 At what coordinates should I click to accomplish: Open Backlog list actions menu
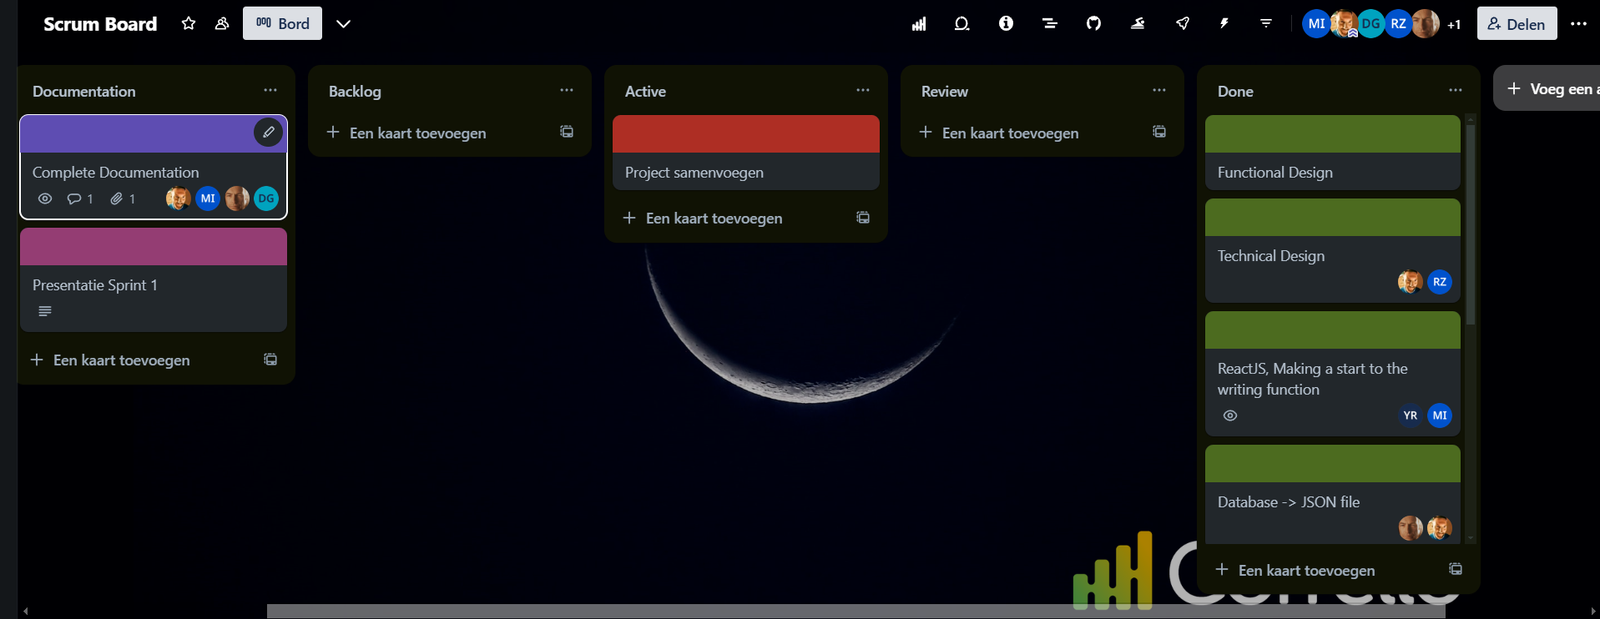point(567,90)
